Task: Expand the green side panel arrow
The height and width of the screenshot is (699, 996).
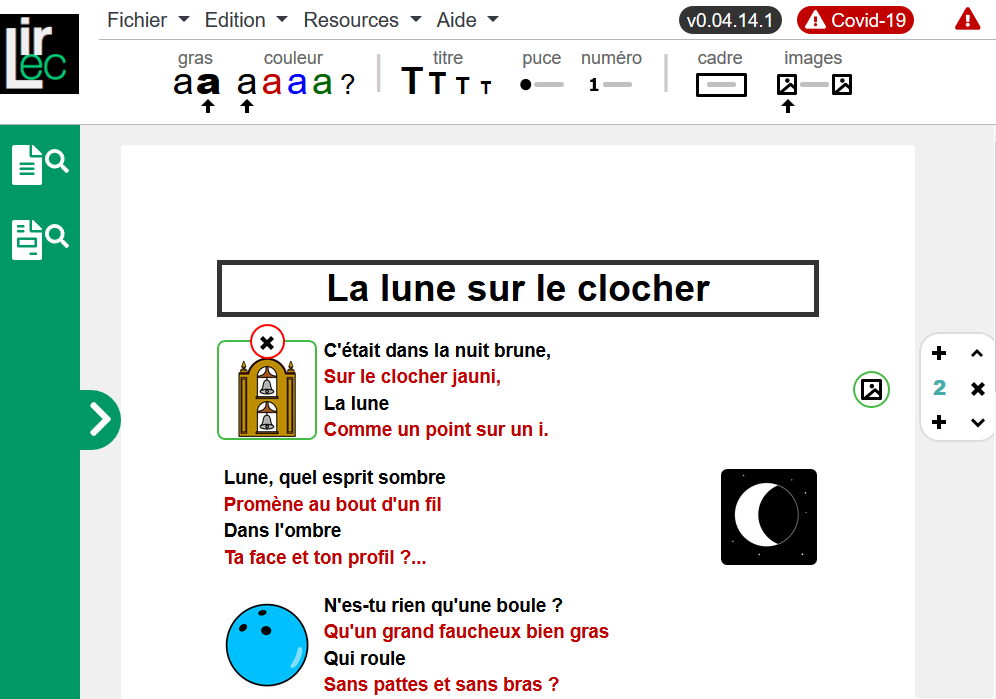Action: (100, 419)
